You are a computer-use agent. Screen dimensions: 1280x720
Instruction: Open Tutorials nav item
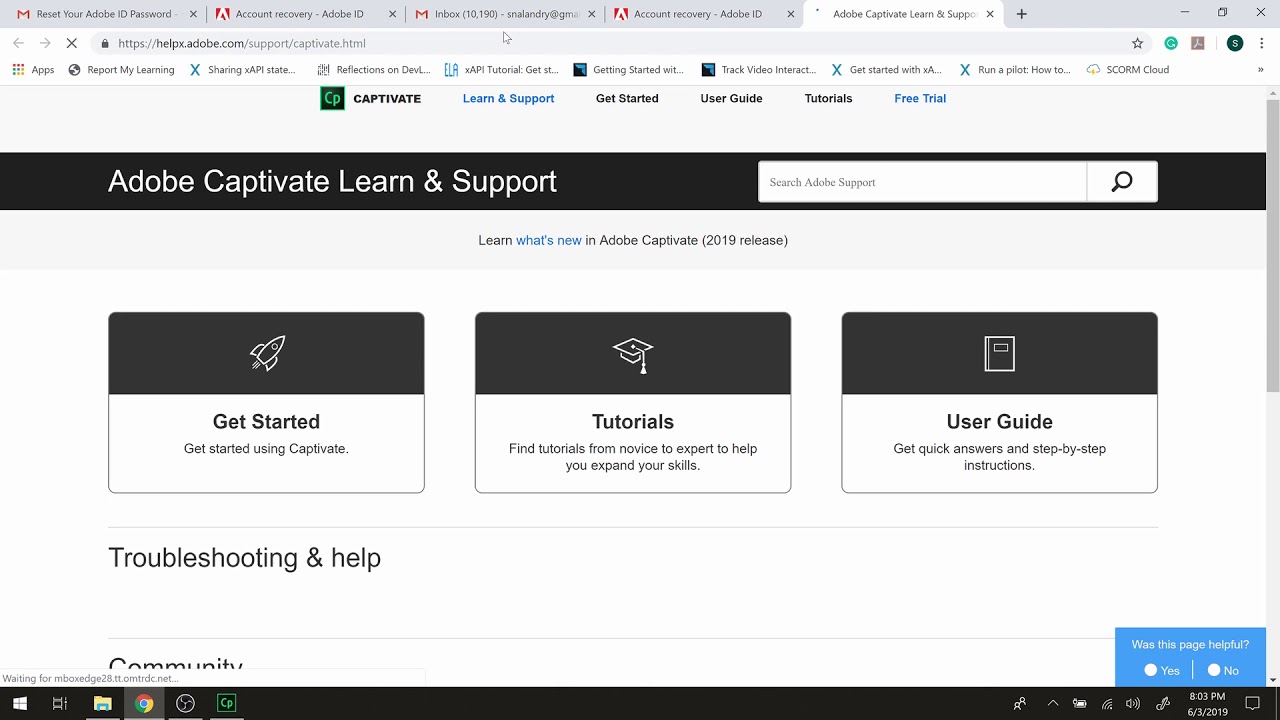point(828,98)
